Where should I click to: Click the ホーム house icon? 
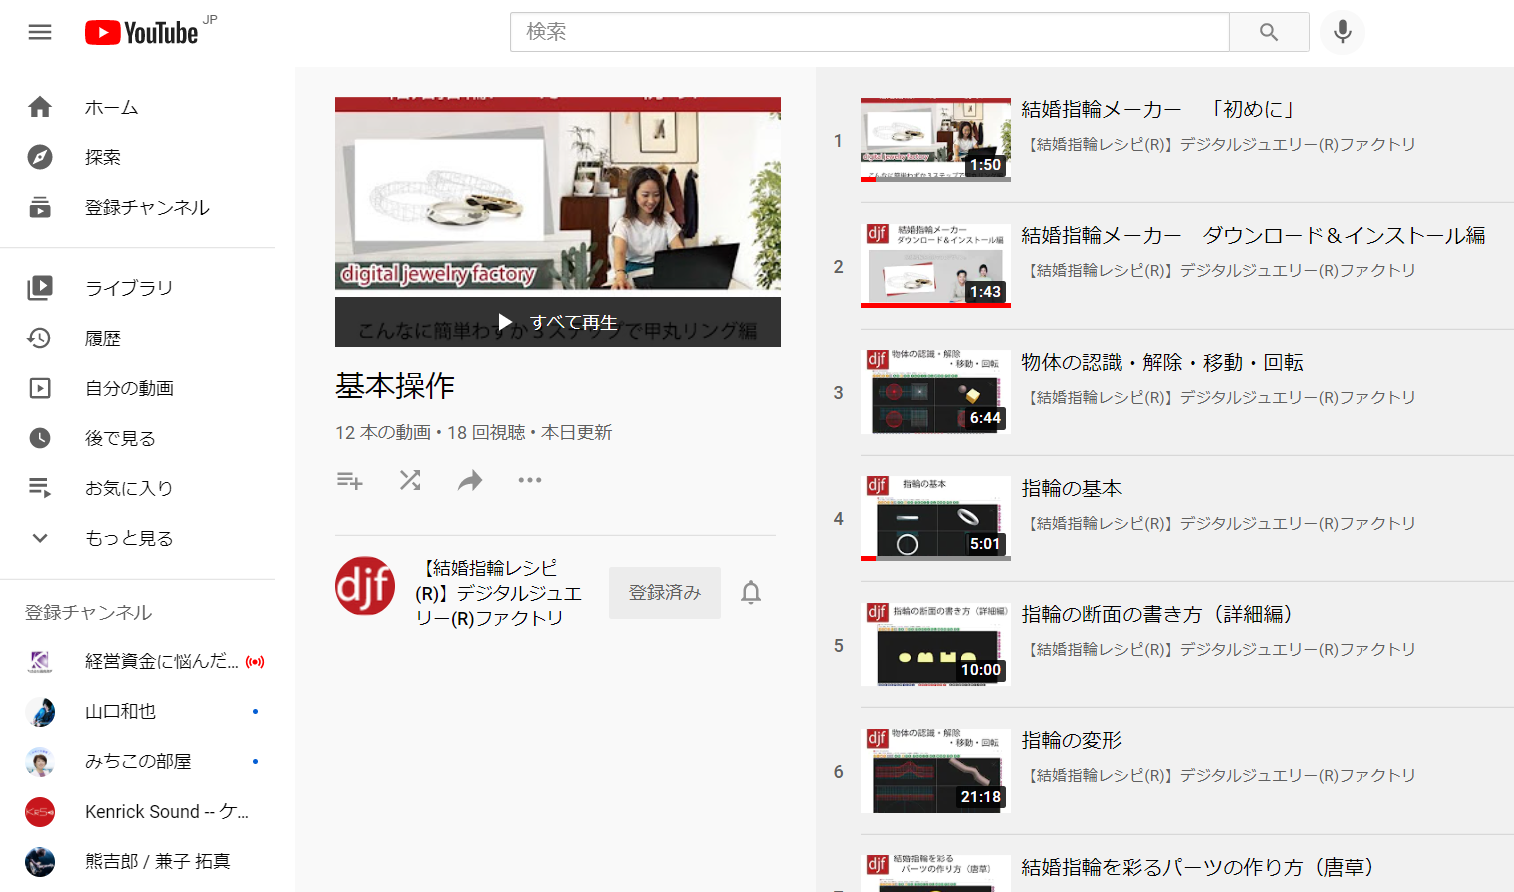[x=40, y=107]
